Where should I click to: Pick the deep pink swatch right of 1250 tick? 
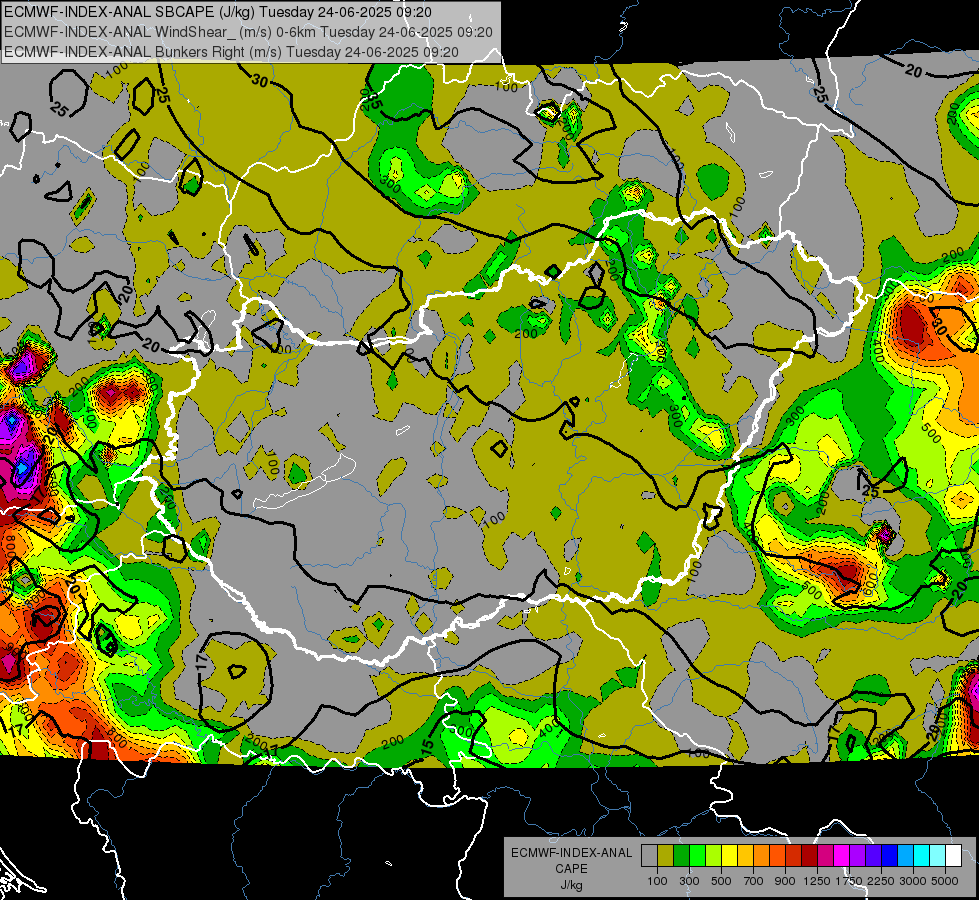825,856
